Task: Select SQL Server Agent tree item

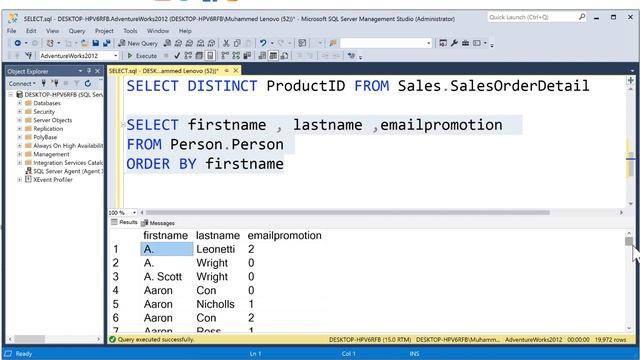Action: tap(64, 171)
